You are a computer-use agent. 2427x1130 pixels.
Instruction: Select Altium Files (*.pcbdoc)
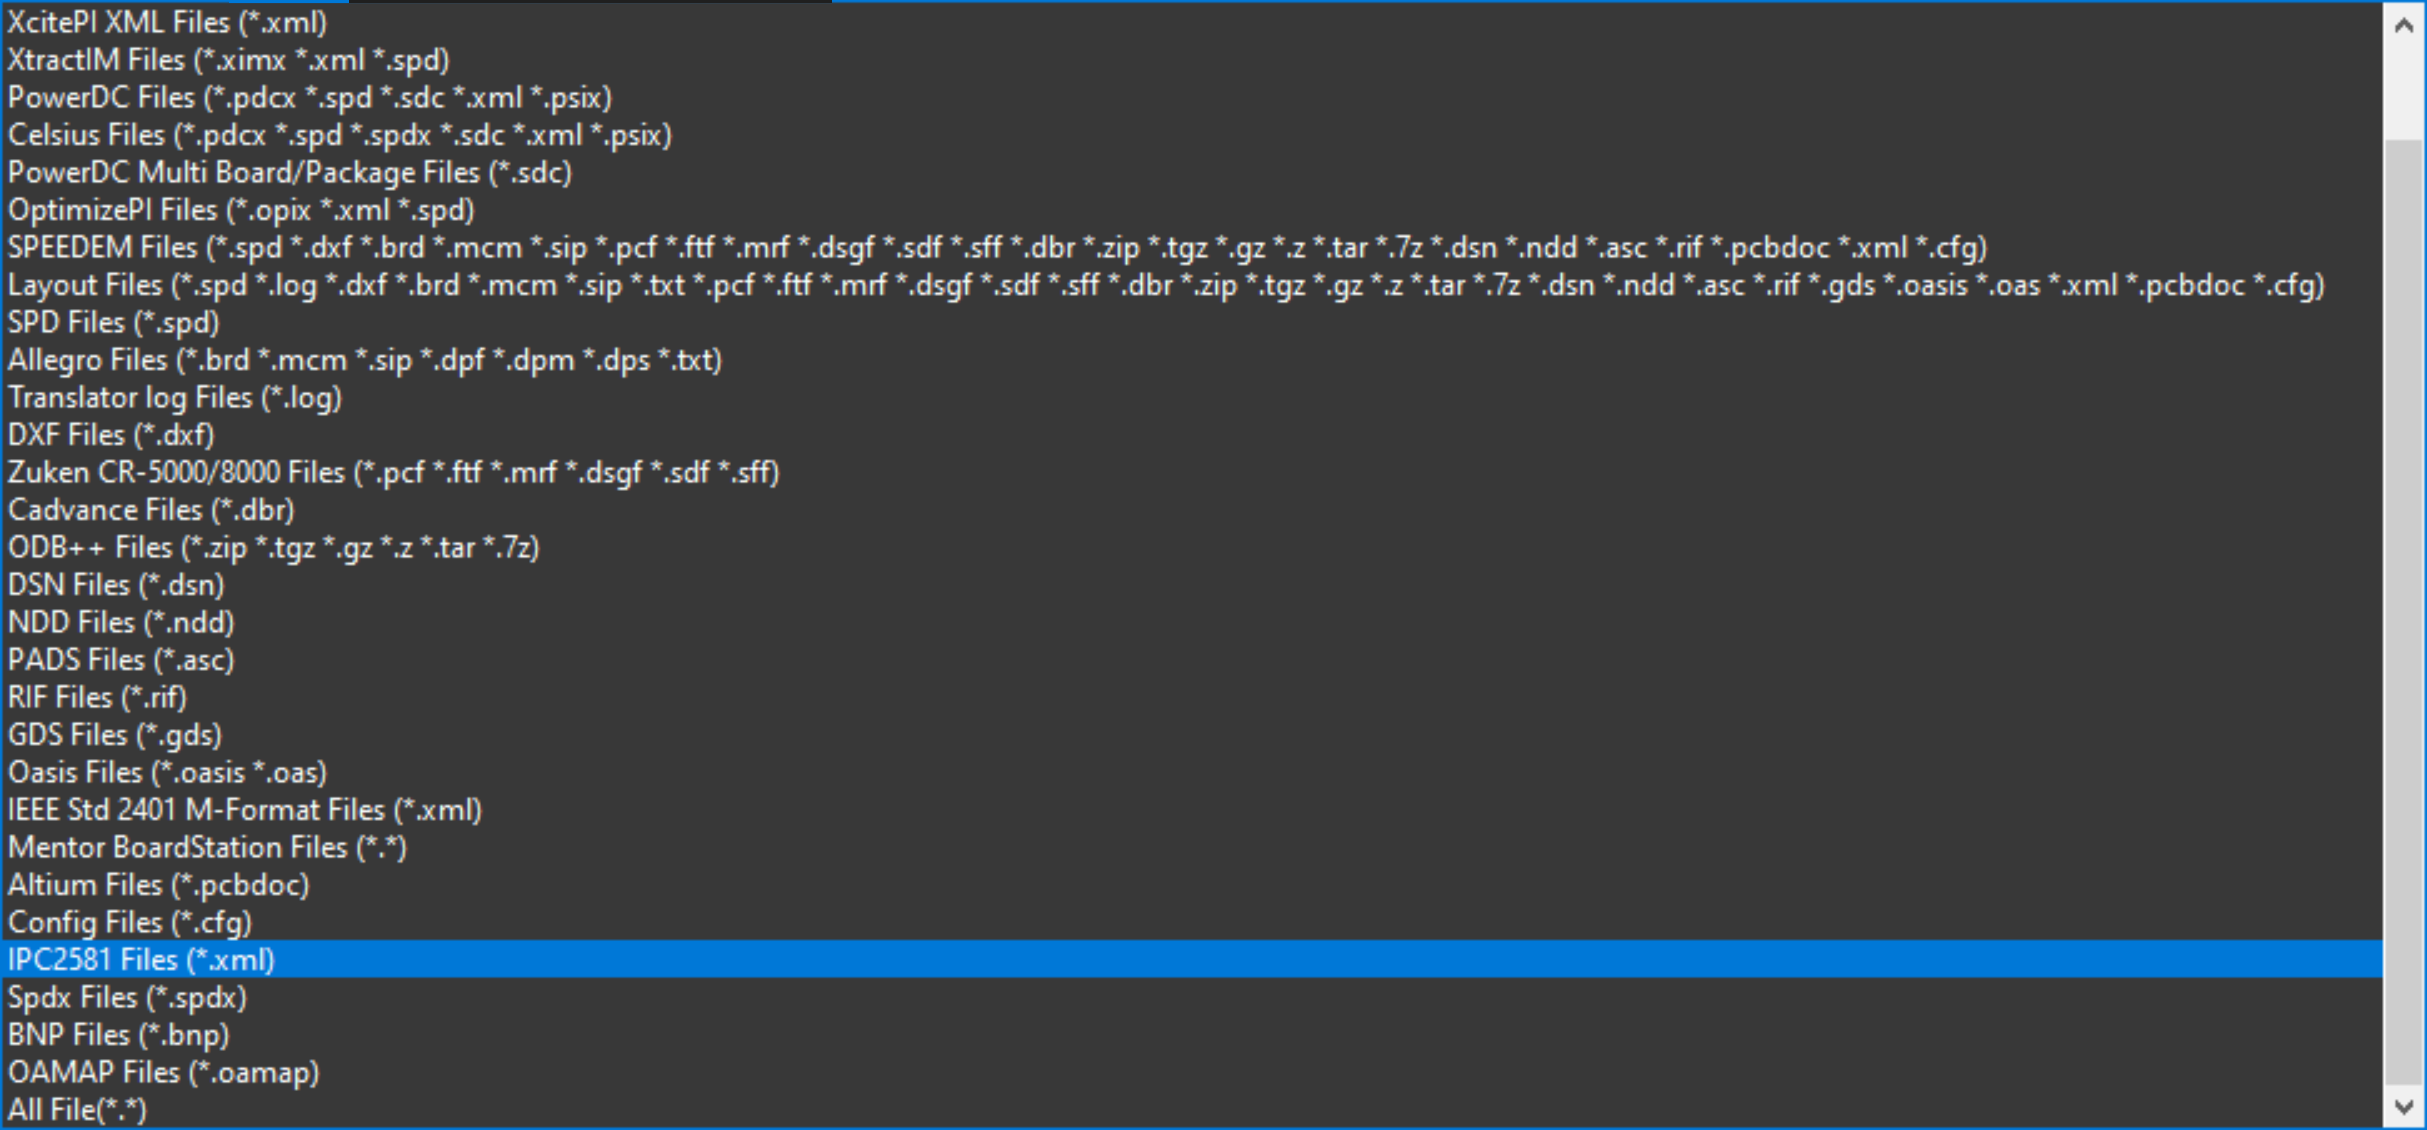point(158,885)
